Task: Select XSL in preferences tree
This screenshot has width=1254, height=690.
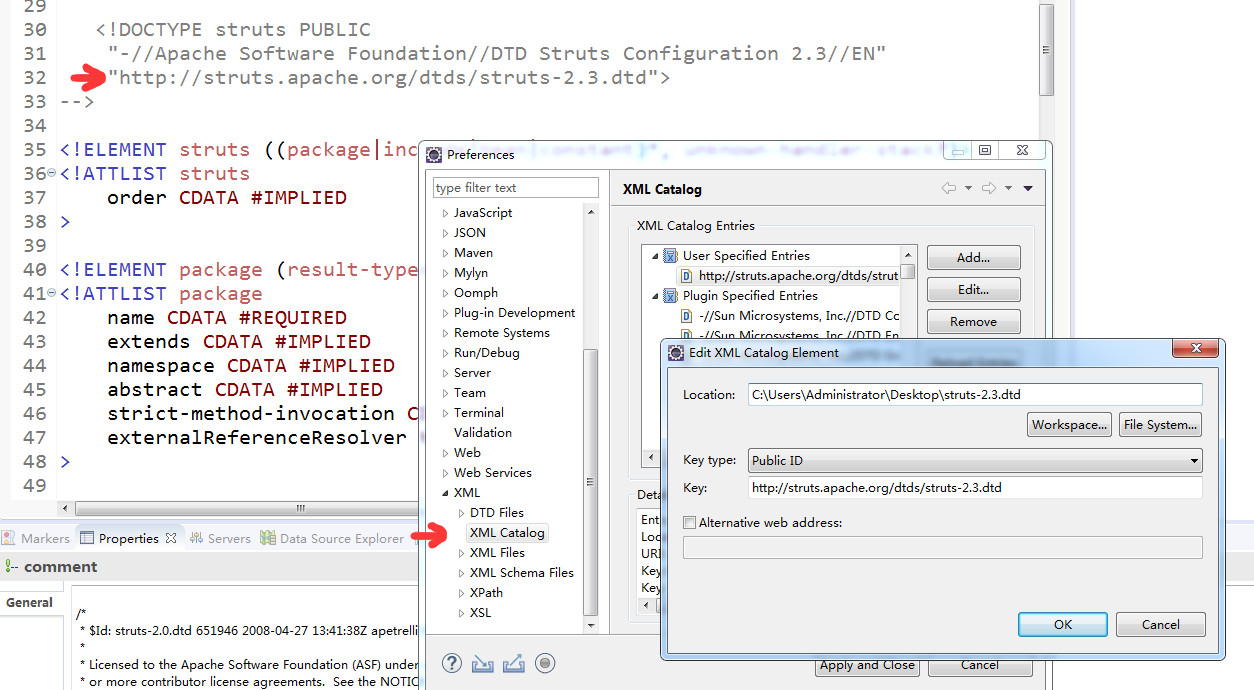Action: click(x=480, y=613)
